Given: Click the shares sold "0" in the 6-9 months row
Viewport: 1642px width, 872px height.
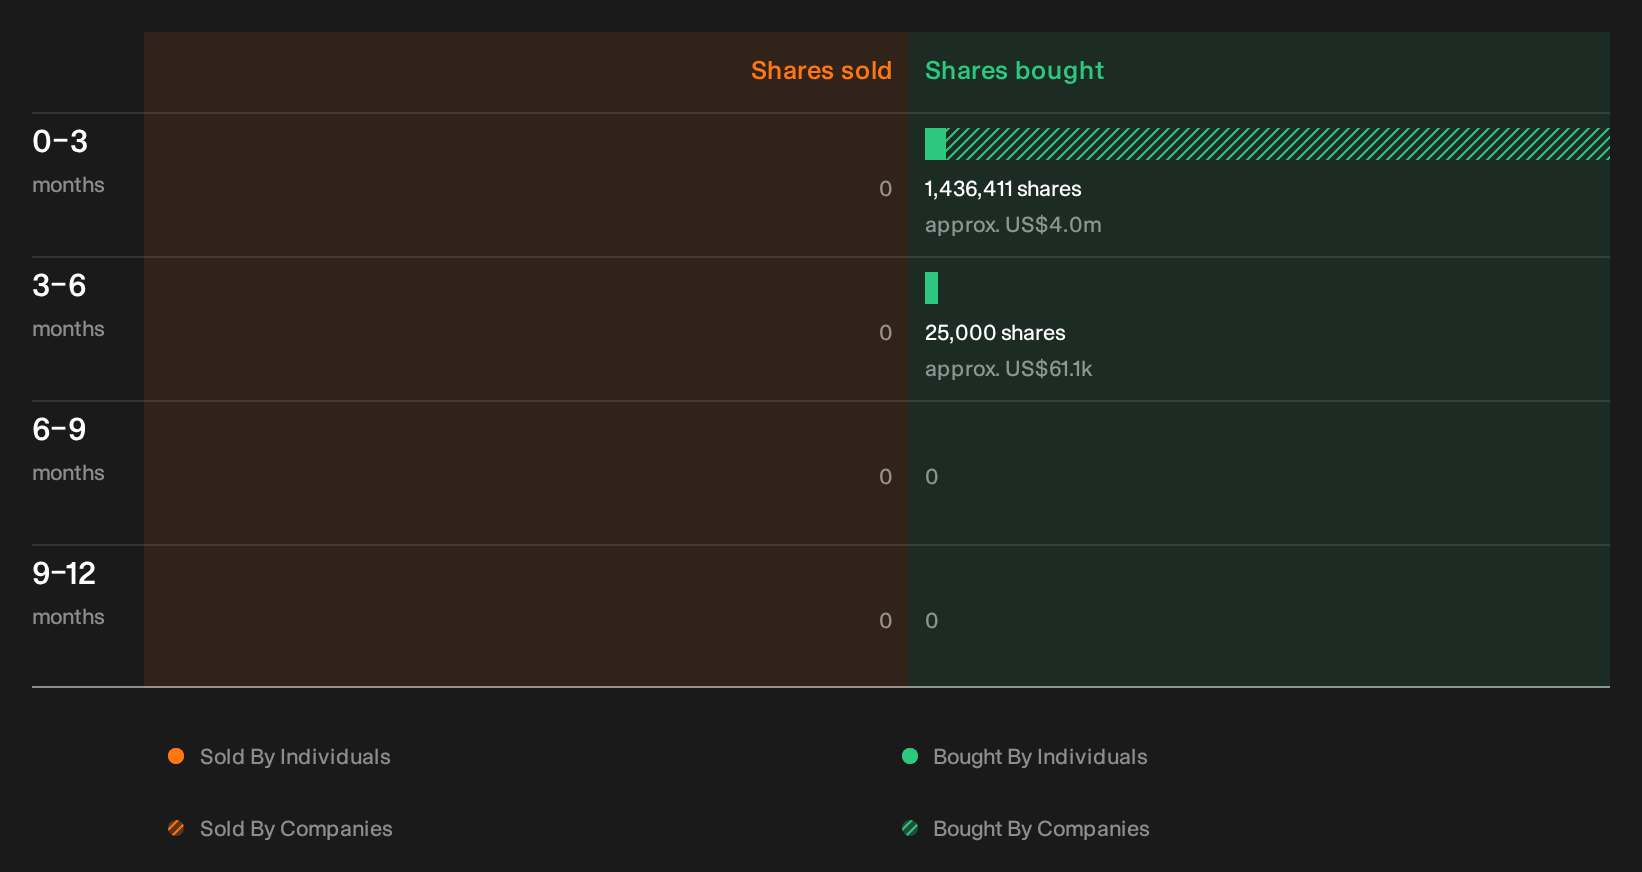Looking at the screenshot, I should coord(885,477).
